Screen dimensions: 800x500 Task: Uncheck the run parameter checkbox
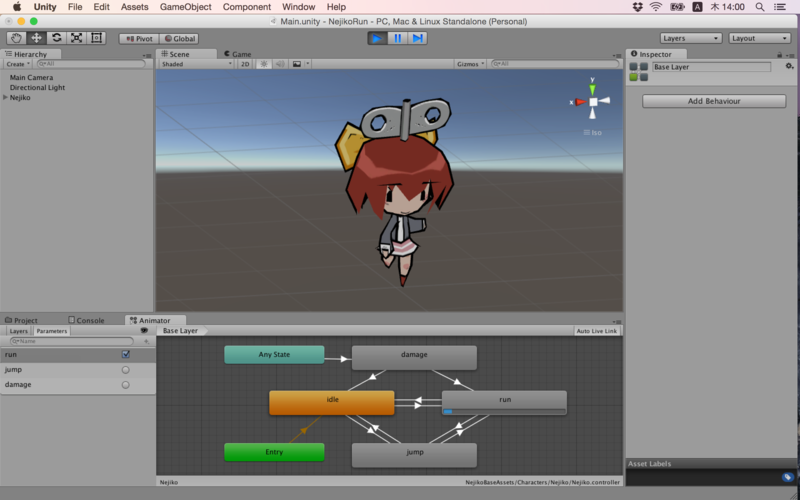click(126, 354)
